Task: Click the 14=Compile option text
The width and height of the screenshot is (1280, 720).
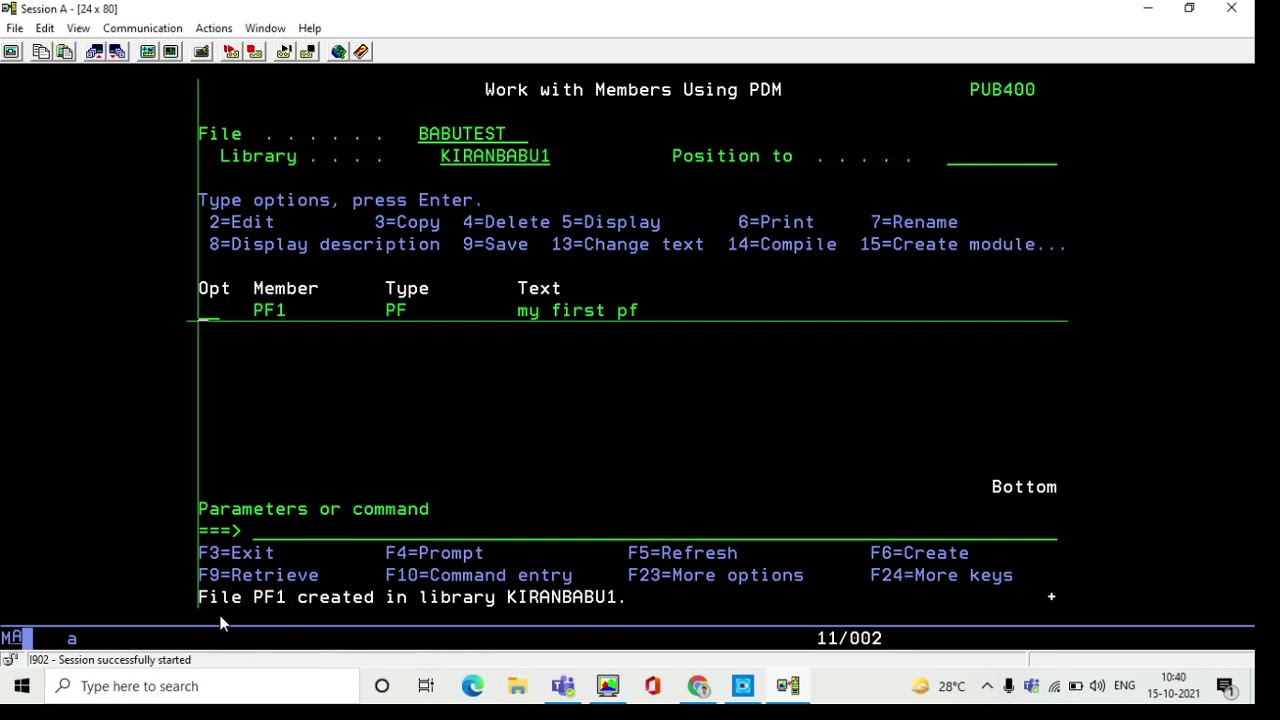Action: [782, 244]
